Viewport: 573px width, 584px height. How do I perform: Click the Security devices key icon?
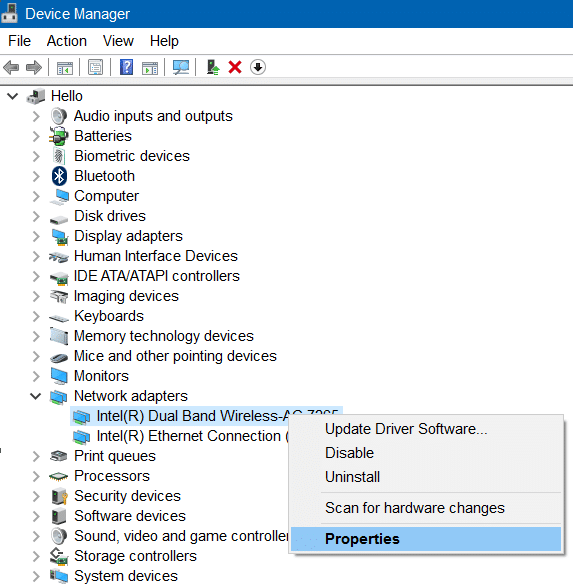pyautogui.click(x=59, y=496)
